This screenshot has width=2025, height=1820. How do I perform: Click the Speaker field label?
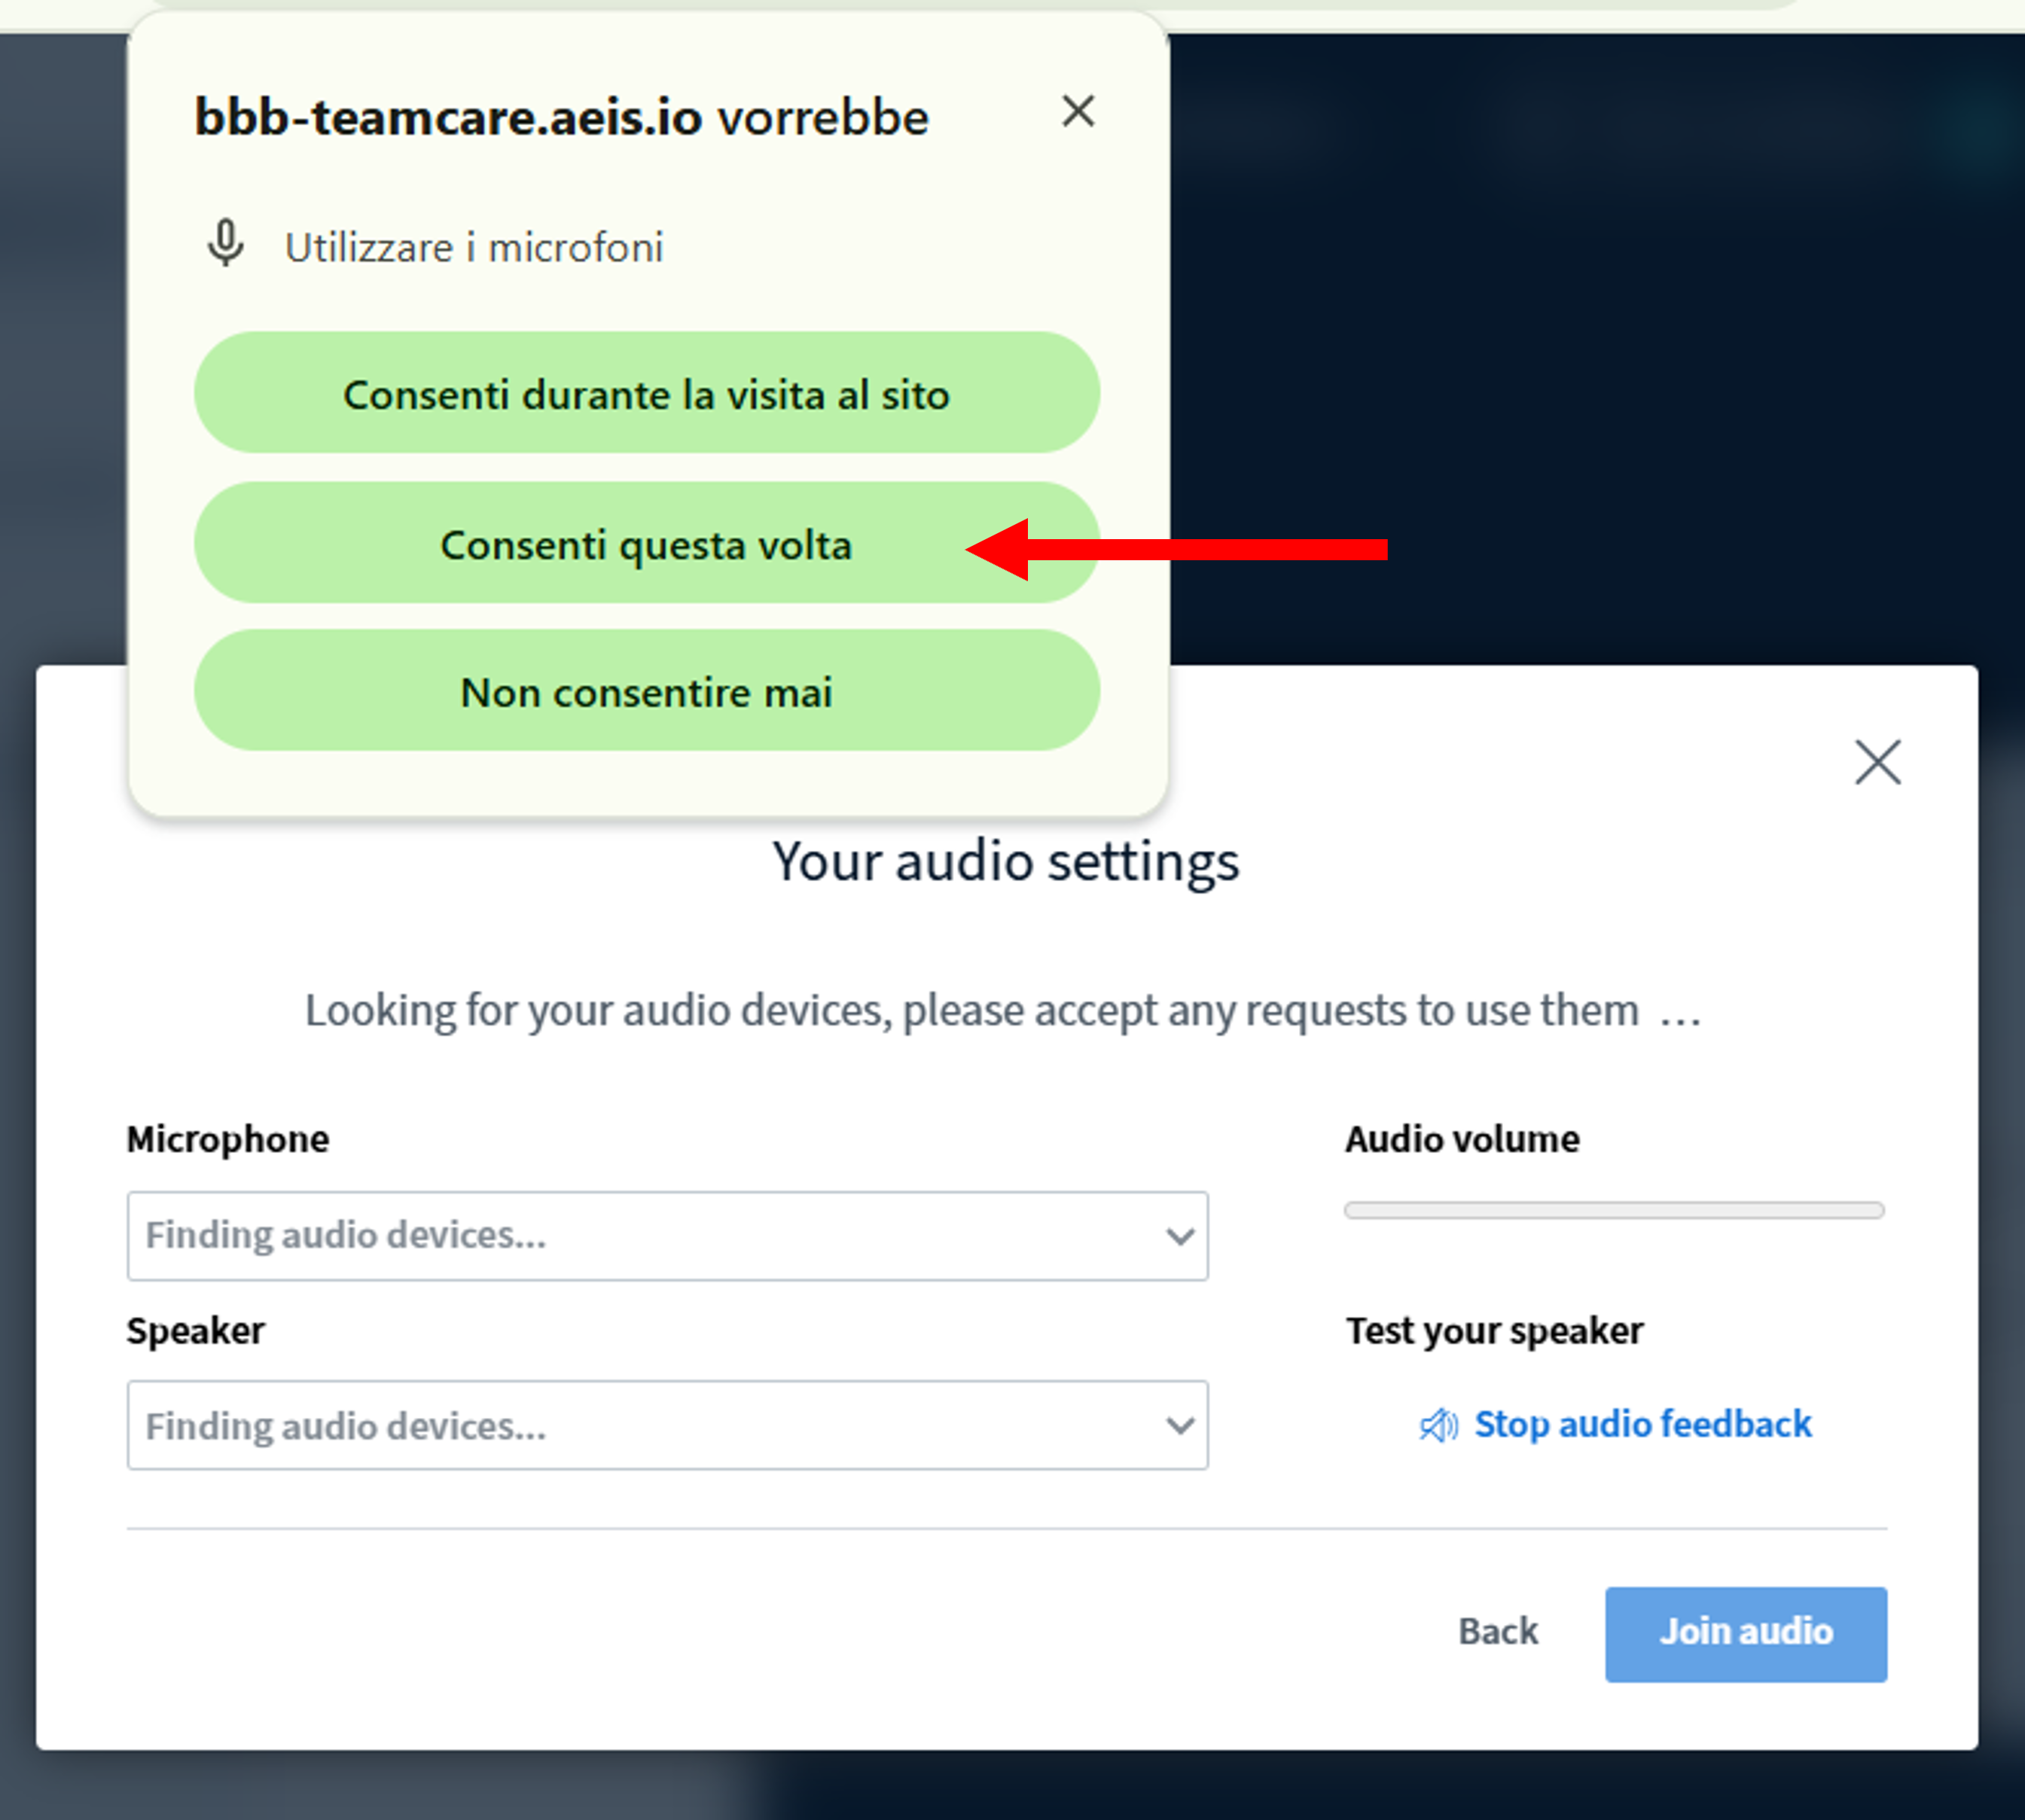pyautogui.click(x=196, y=1330)
